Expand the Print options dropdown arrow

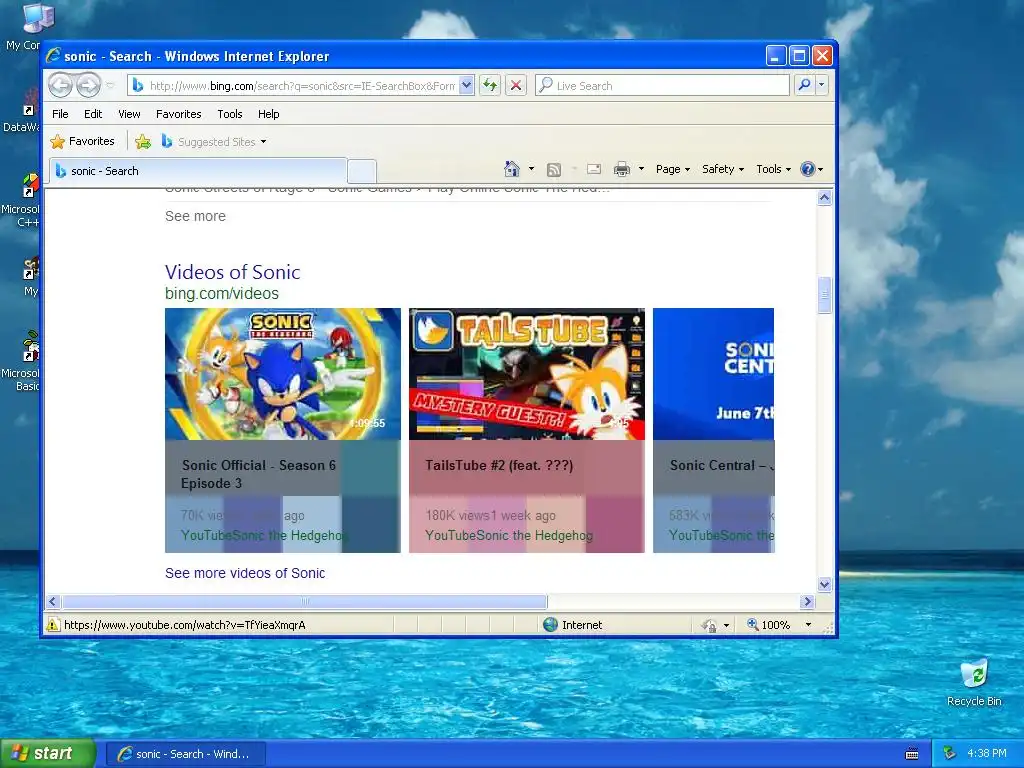(641, 169)
